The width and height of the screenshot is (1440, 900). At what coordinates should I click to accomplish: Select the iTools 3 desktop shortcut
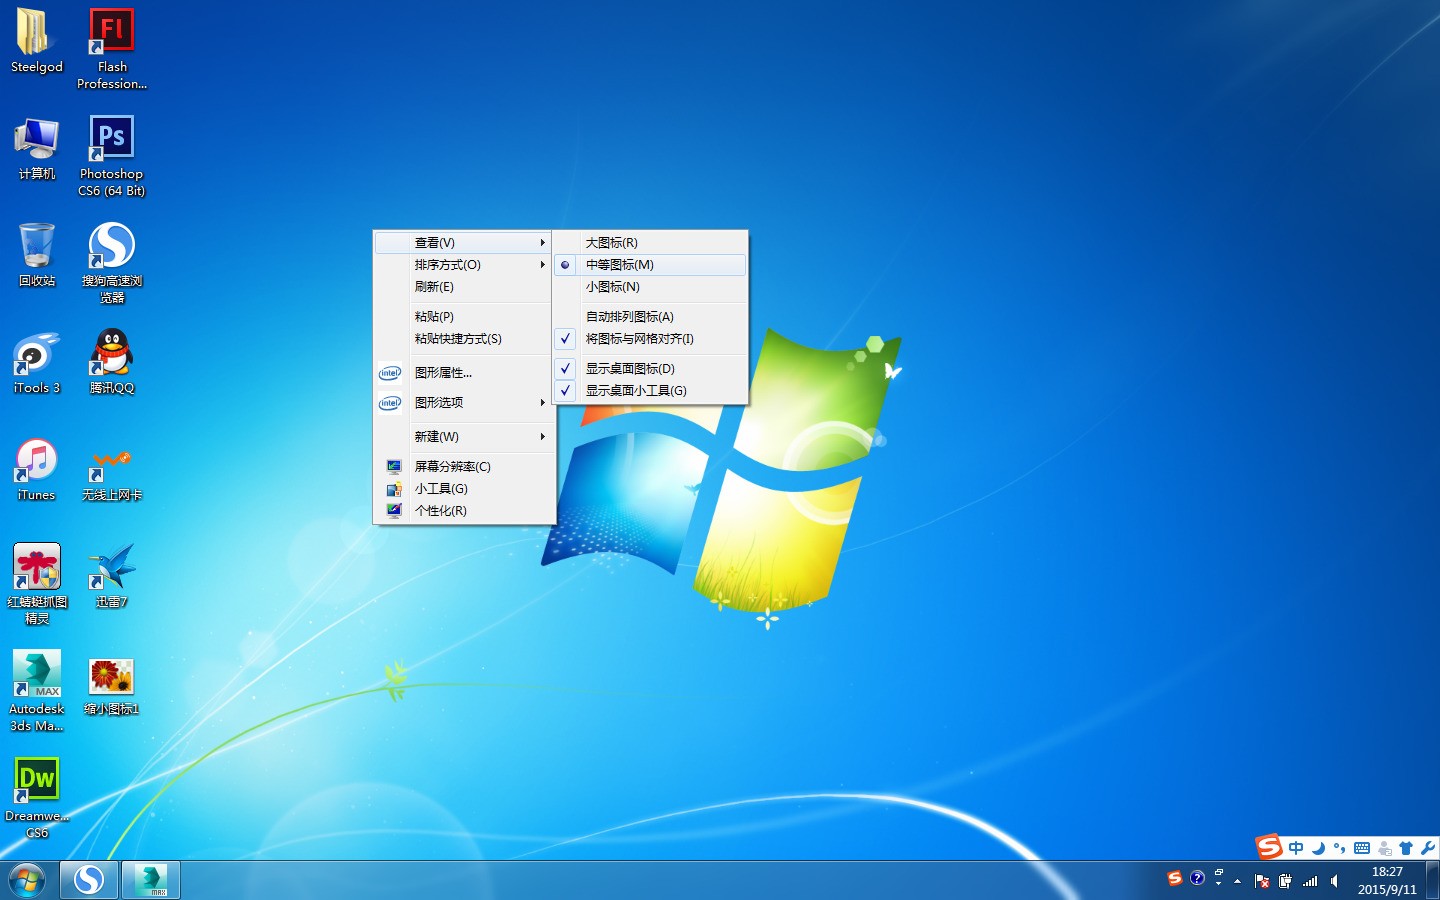tap(36, 362)
